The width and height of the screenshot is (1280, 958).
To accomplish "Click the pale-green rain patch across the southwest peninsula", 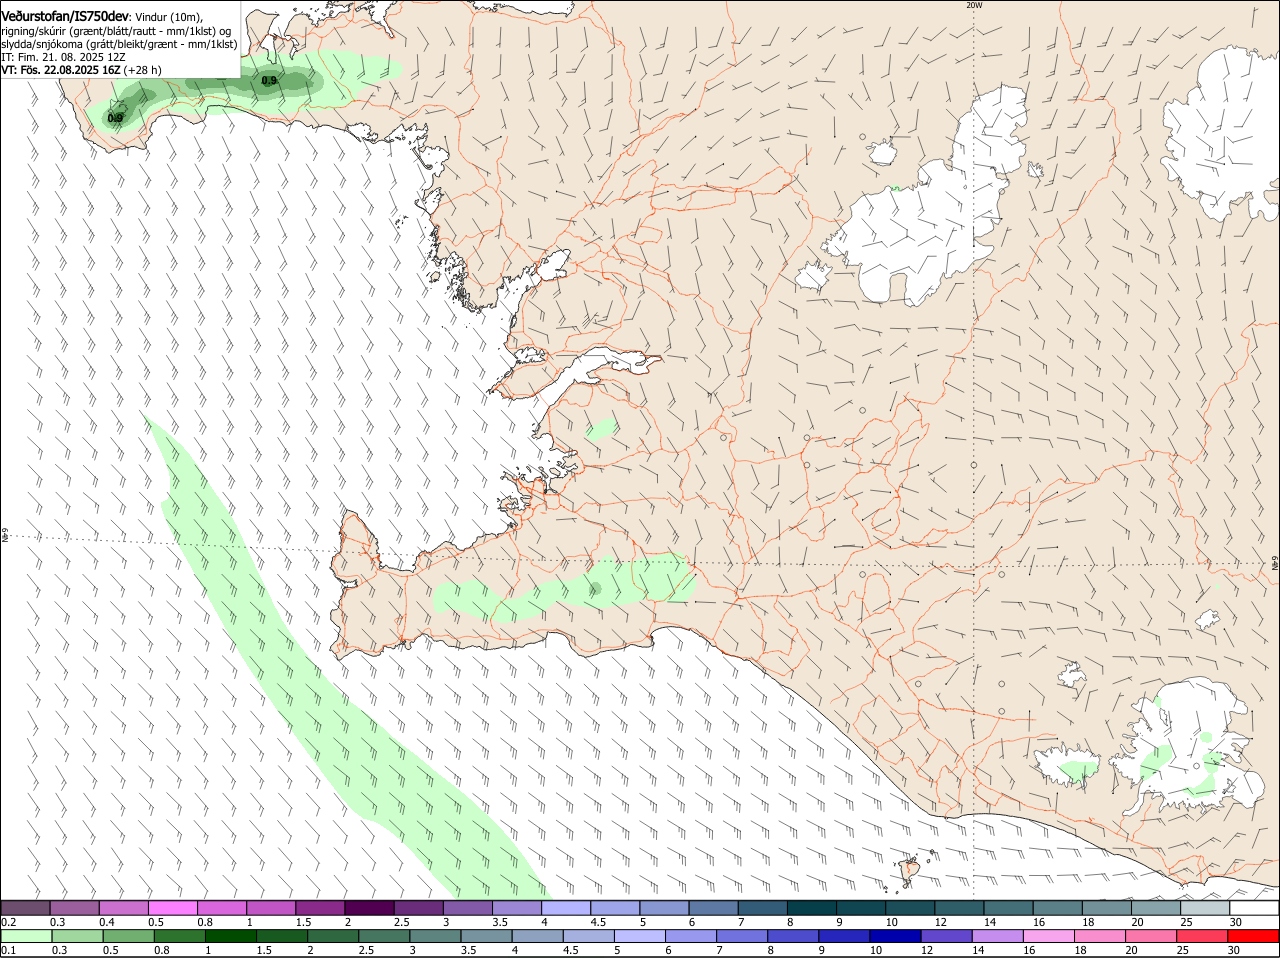I will click(x=565, y=588).
